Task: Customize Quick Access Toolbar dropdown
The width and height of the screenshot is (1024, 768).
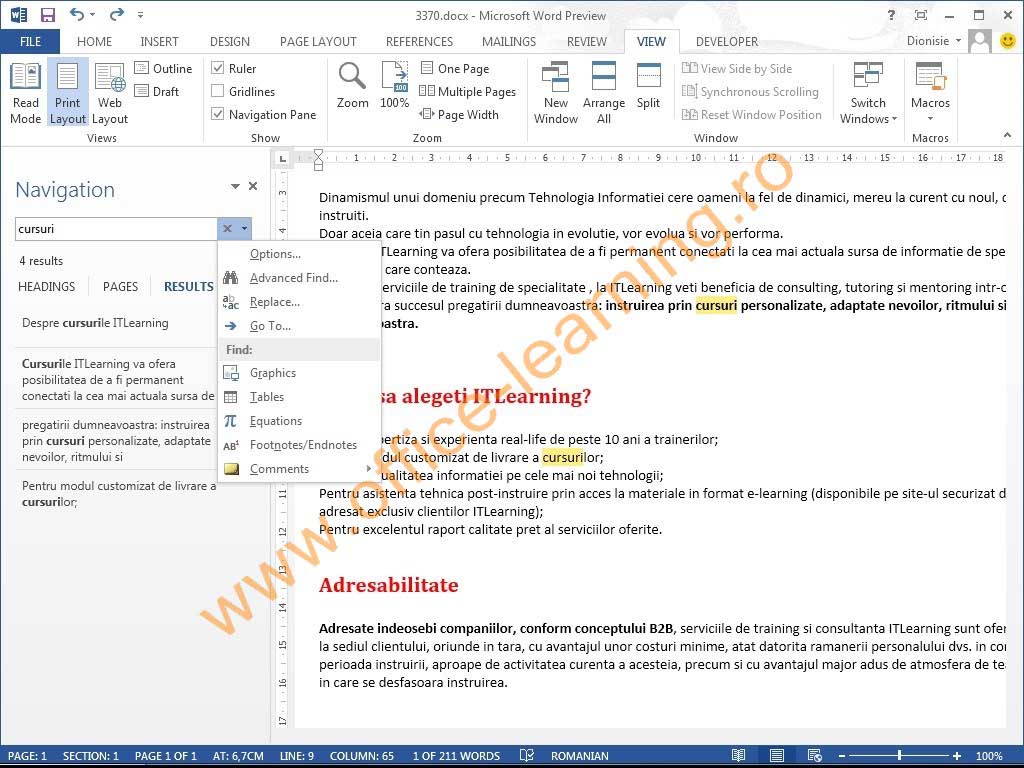Action: (140, 14)
